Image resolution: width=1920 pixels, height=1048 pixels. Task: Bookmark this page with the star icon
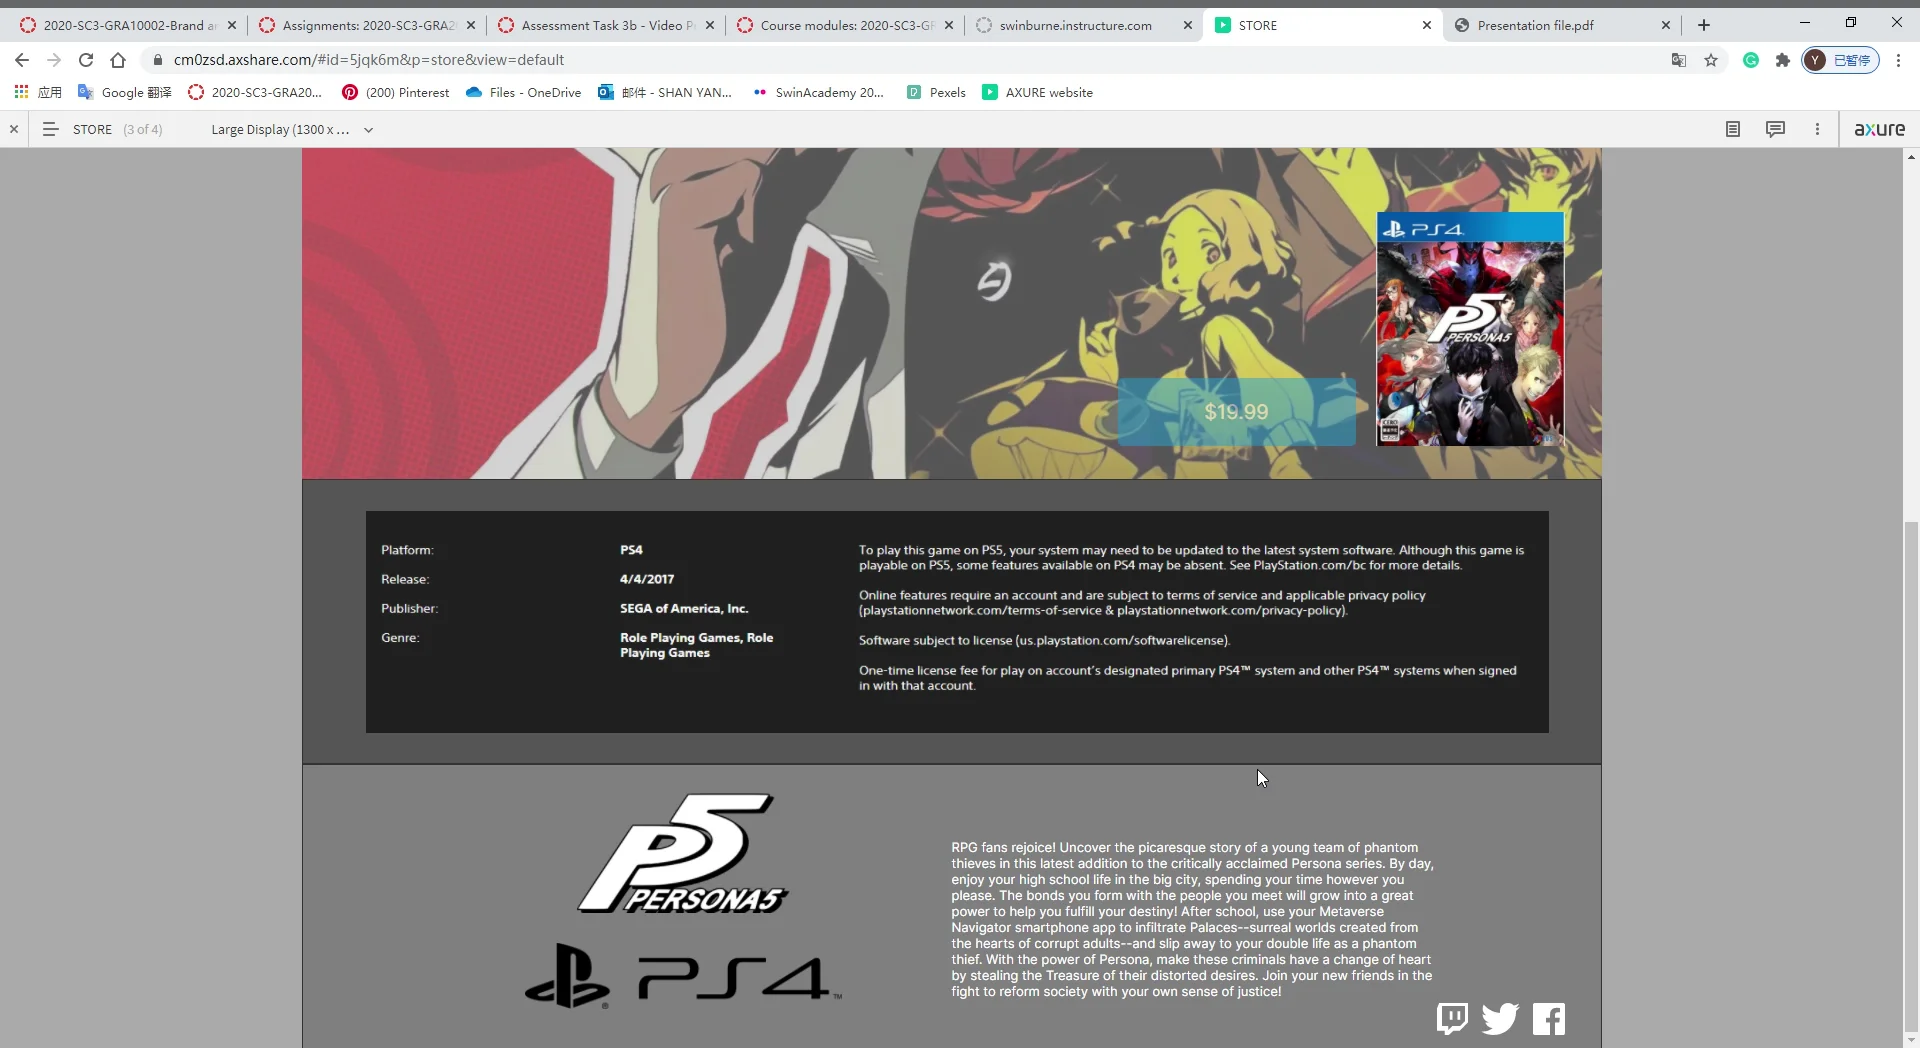click(1711, 60)
